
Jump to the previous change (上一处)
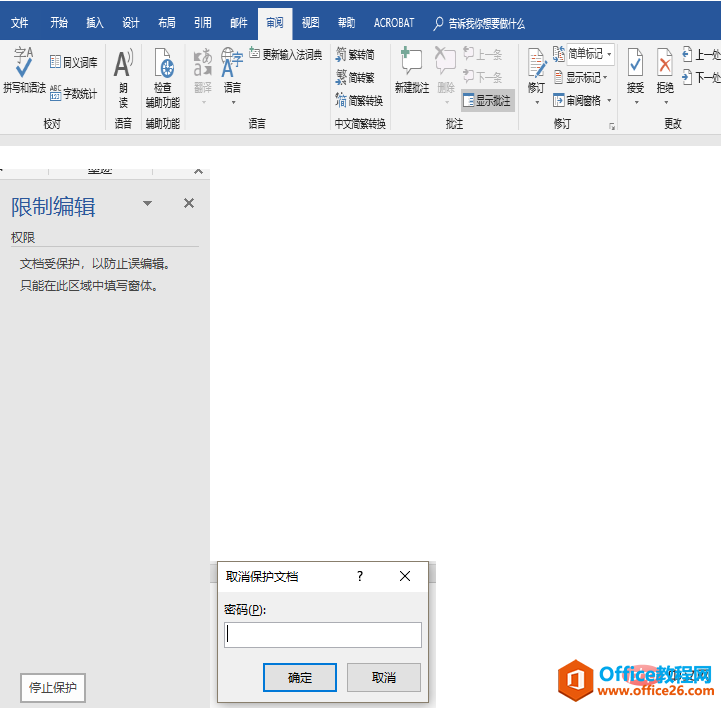click(701, 55)
